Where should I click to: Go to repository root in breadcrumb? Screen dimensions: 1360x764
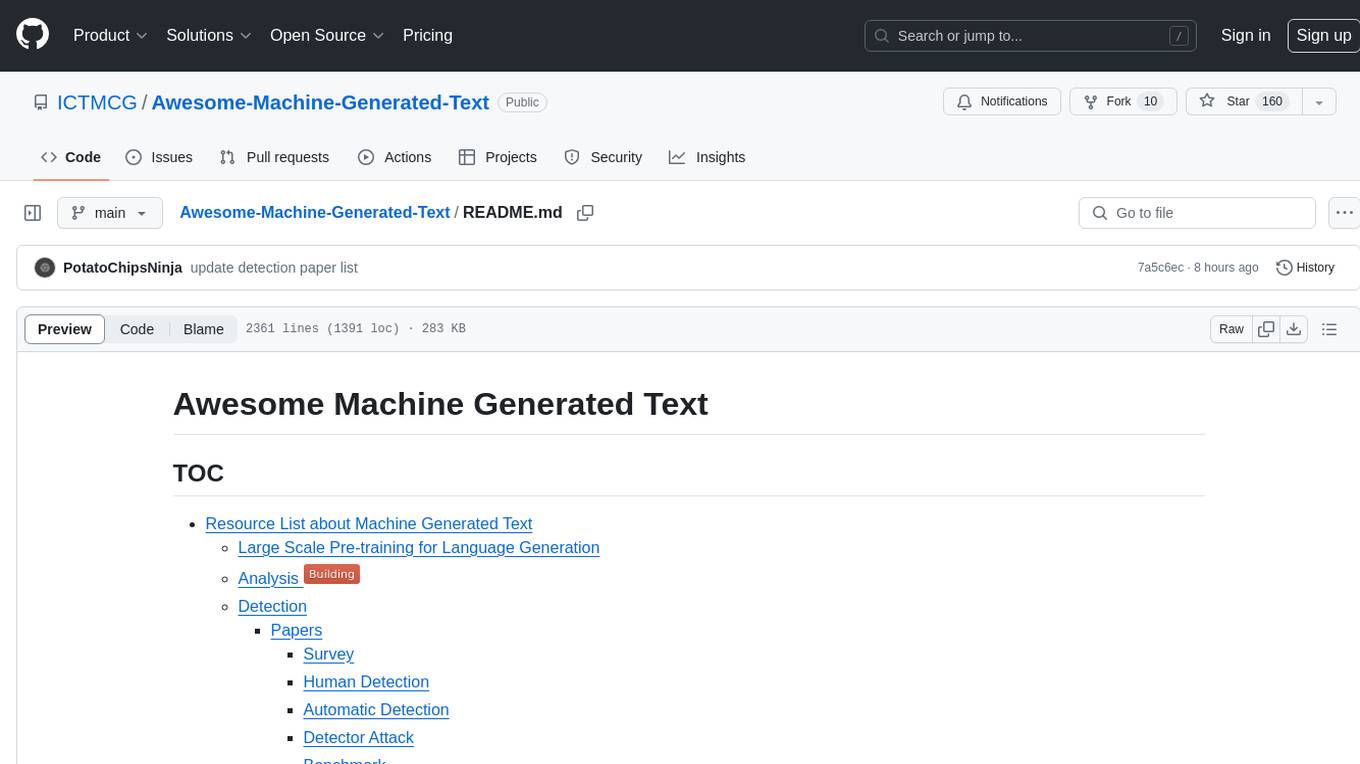click(x=315, y=213)
